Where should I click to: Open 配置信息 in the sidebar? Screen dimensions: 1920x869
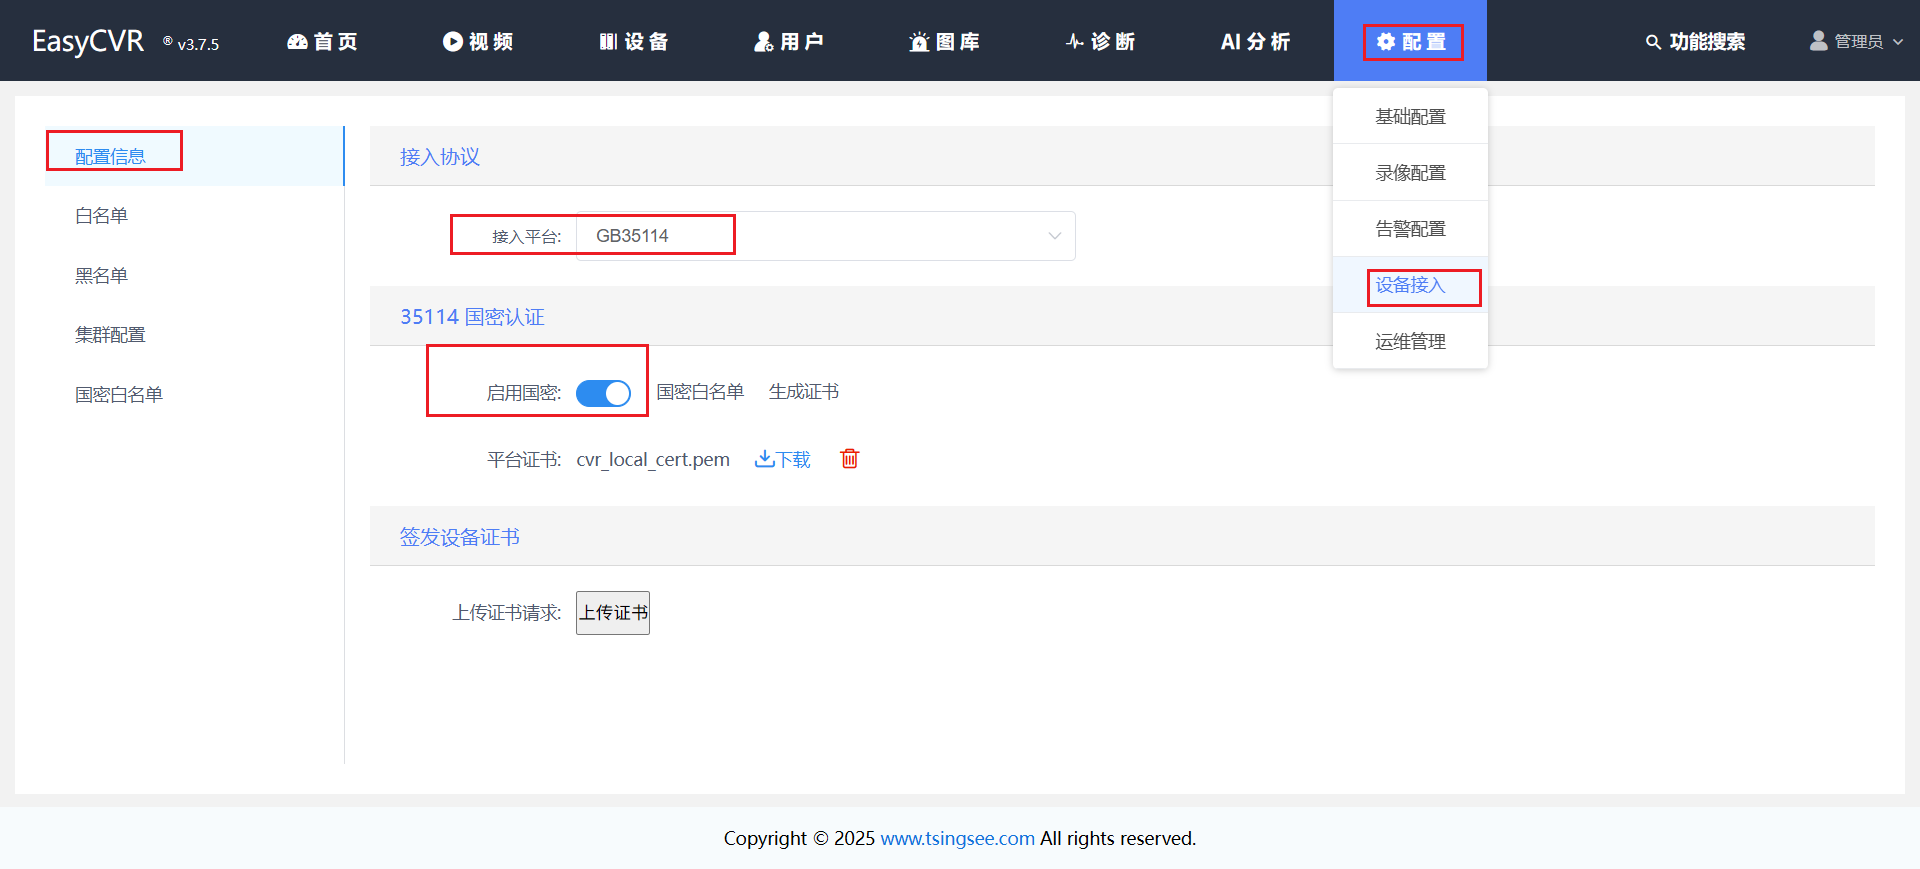pyautogui.click(x=195, y=156)
